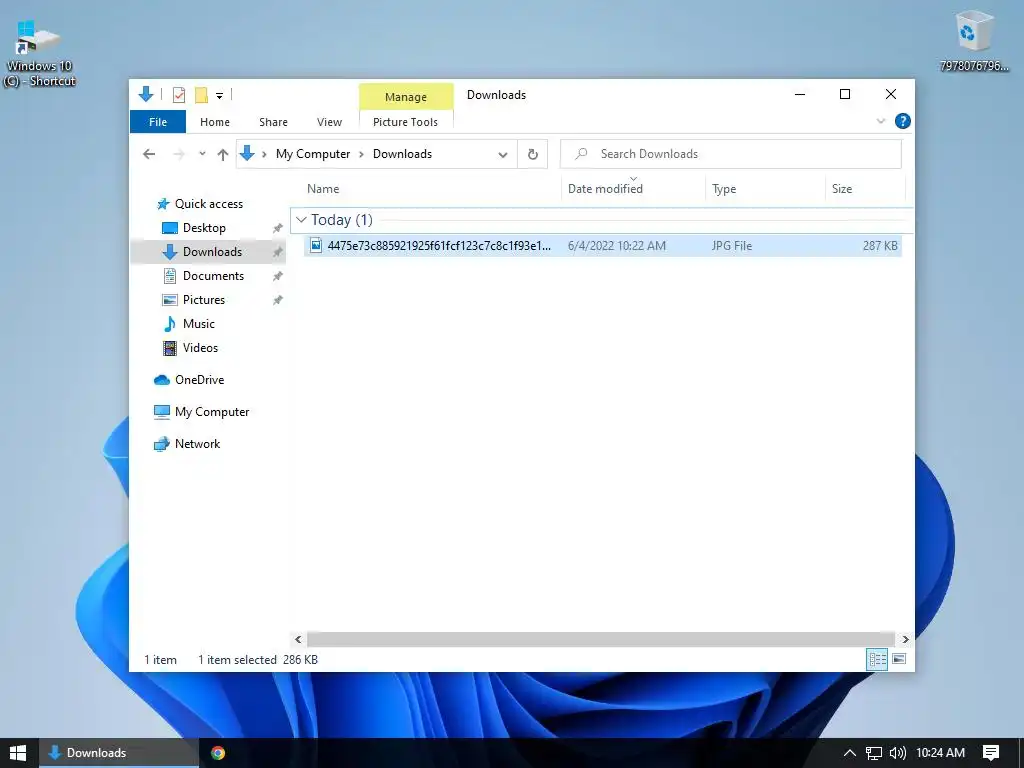Image resolution: width=1024 pixels, height=768 pixels.
Task: Open the address bar history dropdown
Action: coord(503,155)
